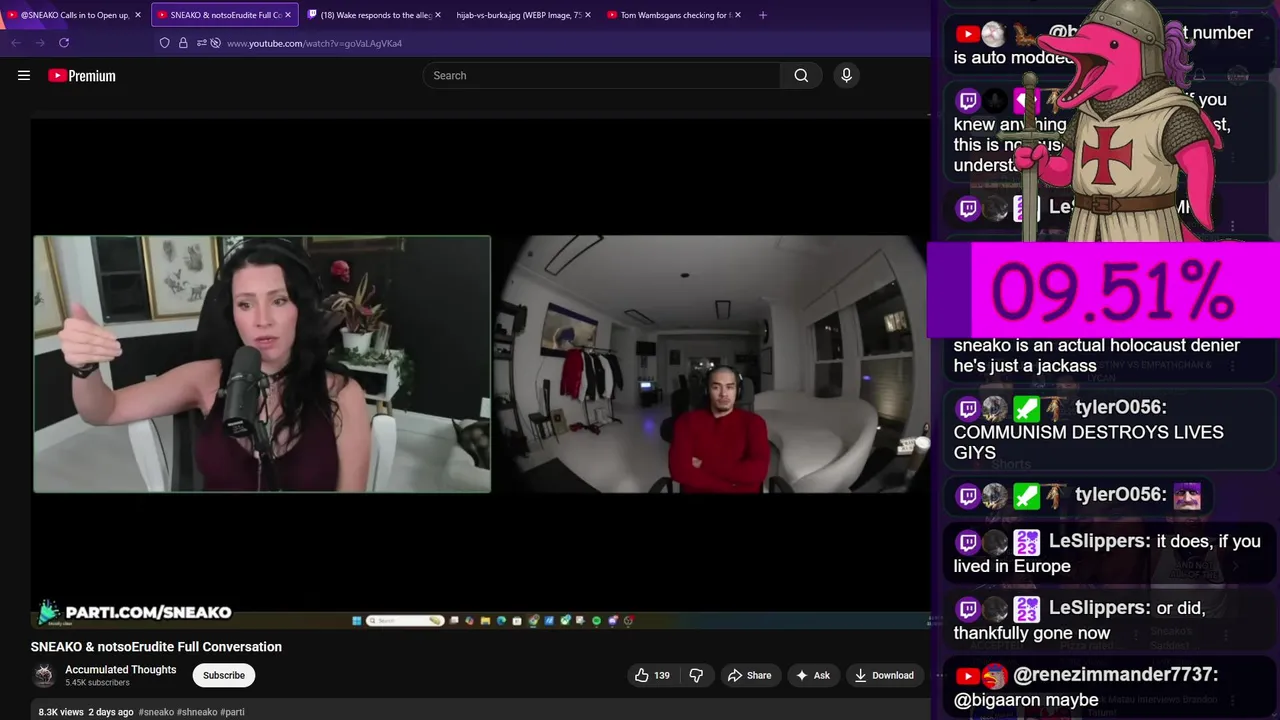Click the '8.3K views 2 days ago' text
The image size is (1280, 720).
click(86, 712)
